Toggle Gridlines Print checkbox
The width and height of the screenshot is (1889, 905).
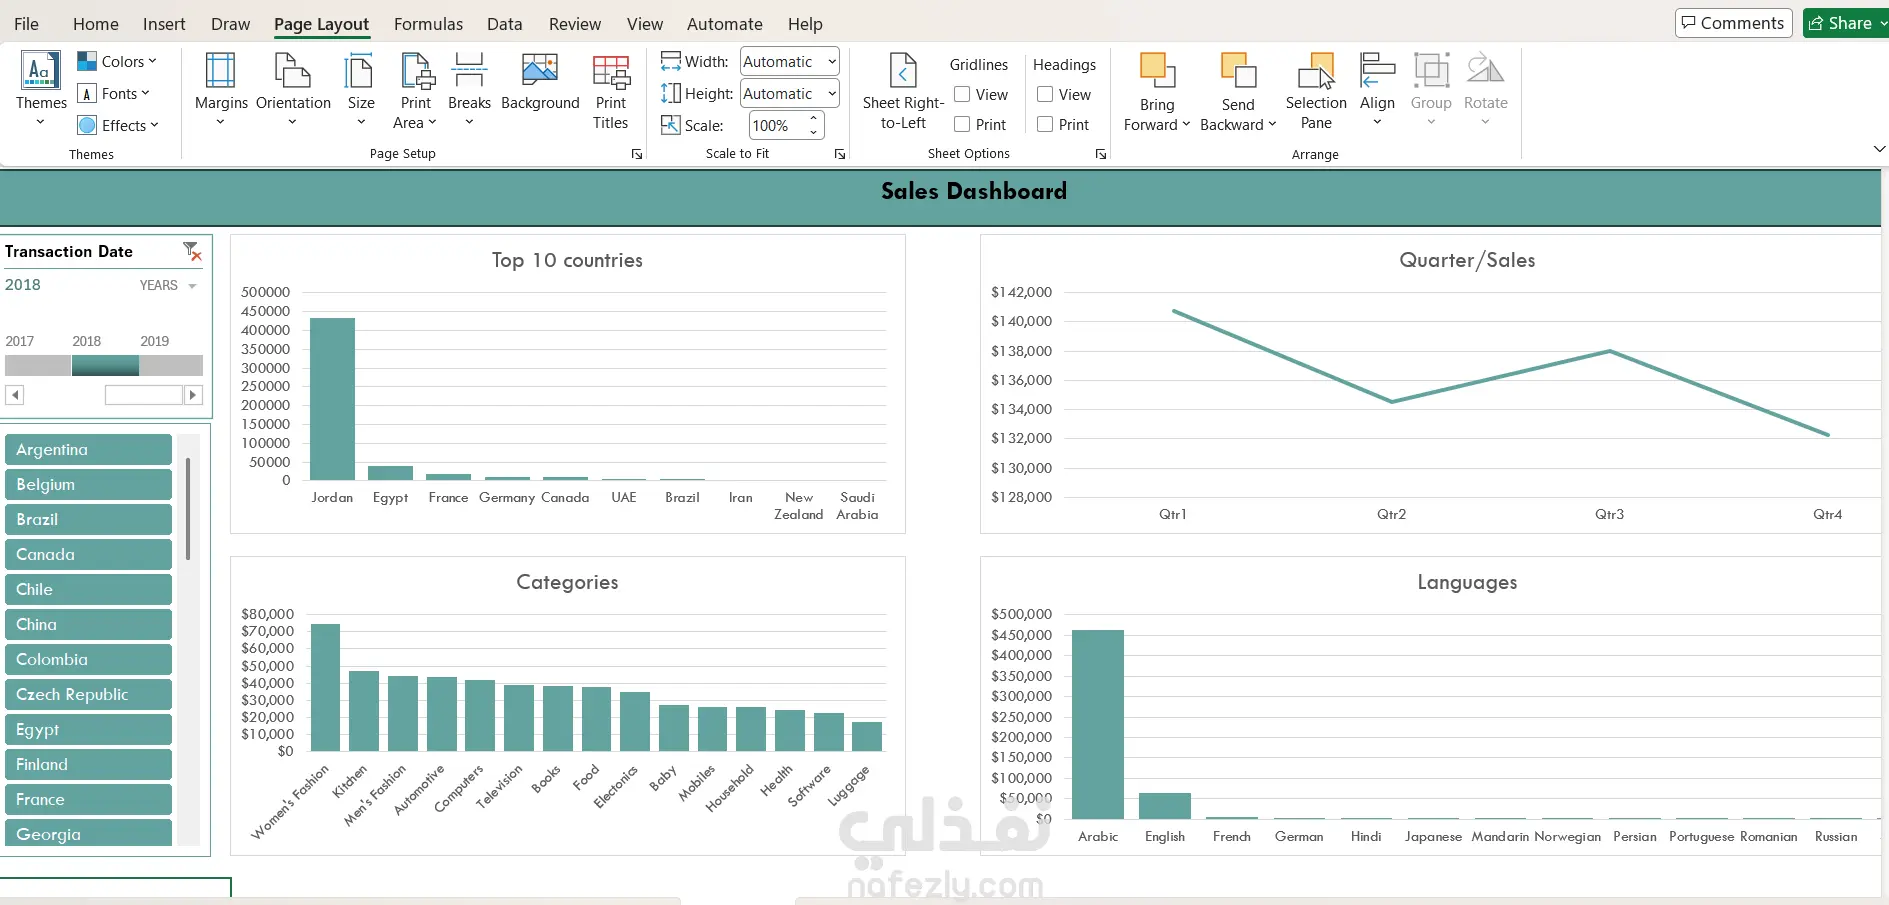(962, 124)
